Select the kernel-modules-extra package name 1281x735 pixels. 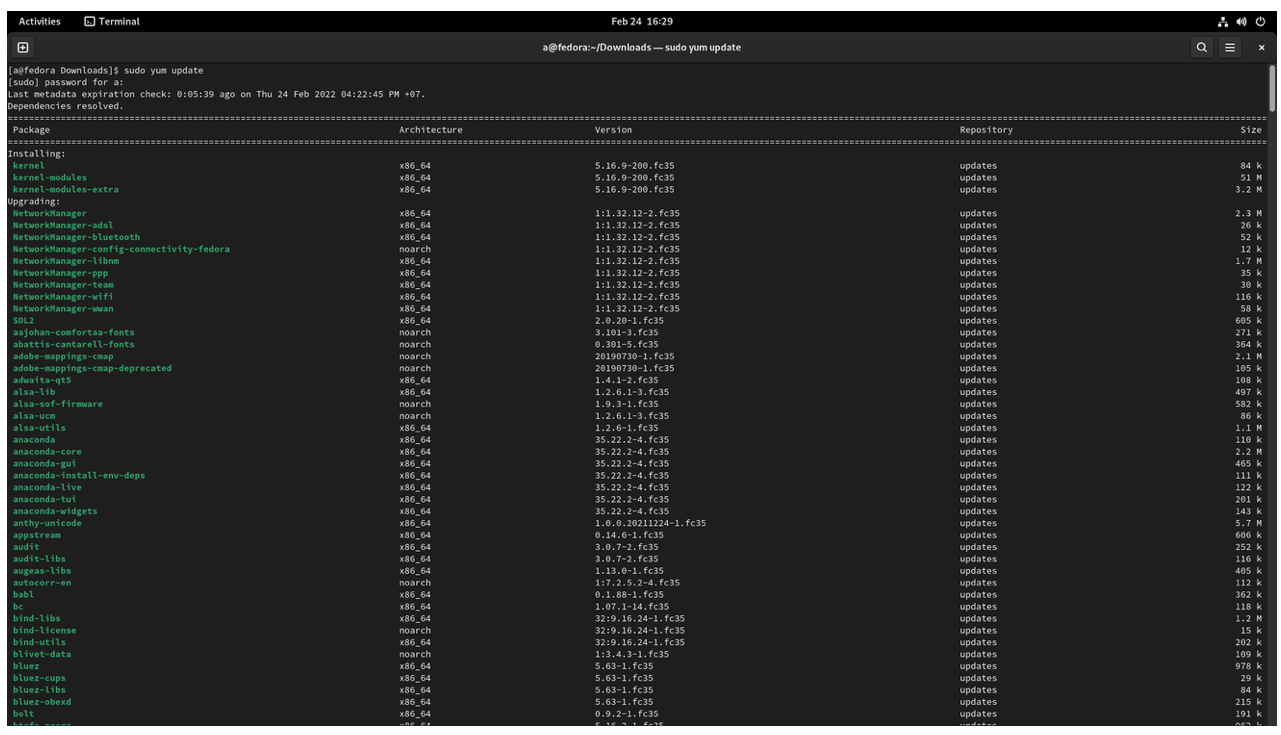click(x=65, y=190)
